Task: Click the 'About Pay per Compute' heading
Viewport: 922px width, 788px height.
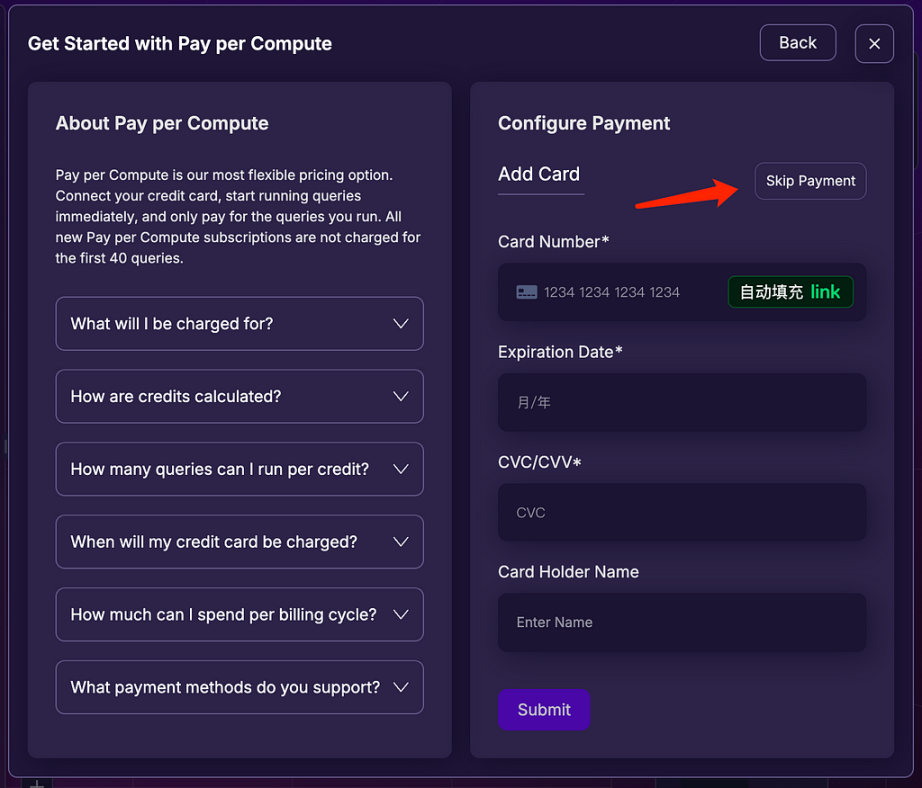Action: [162, 124]
